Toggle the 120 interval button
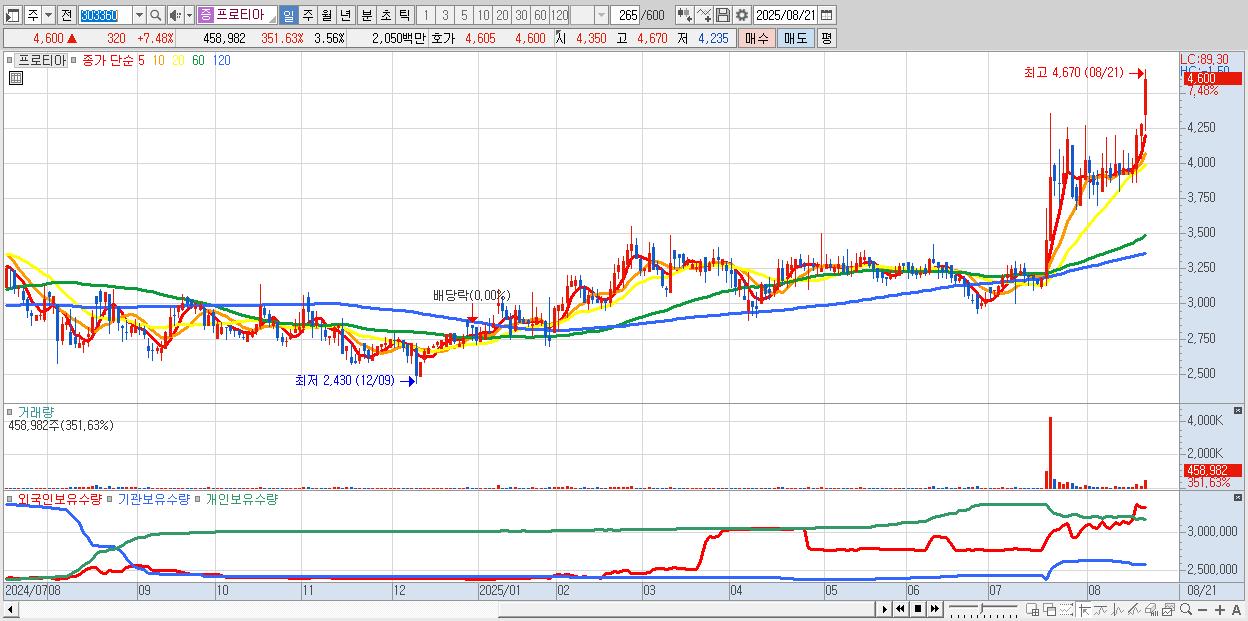1248x621 pixels. tap(559, 15)
